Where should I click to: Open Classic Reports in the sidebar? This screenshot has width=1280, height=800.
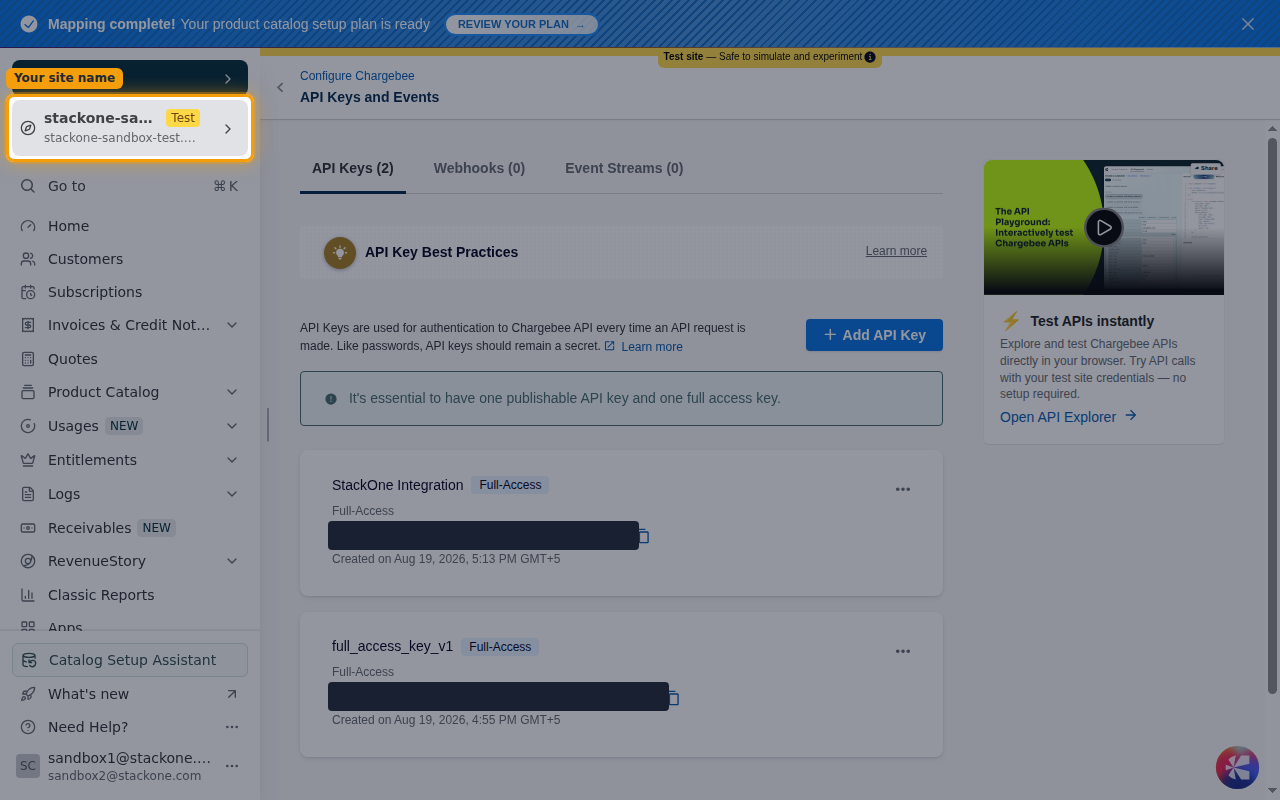130,595
